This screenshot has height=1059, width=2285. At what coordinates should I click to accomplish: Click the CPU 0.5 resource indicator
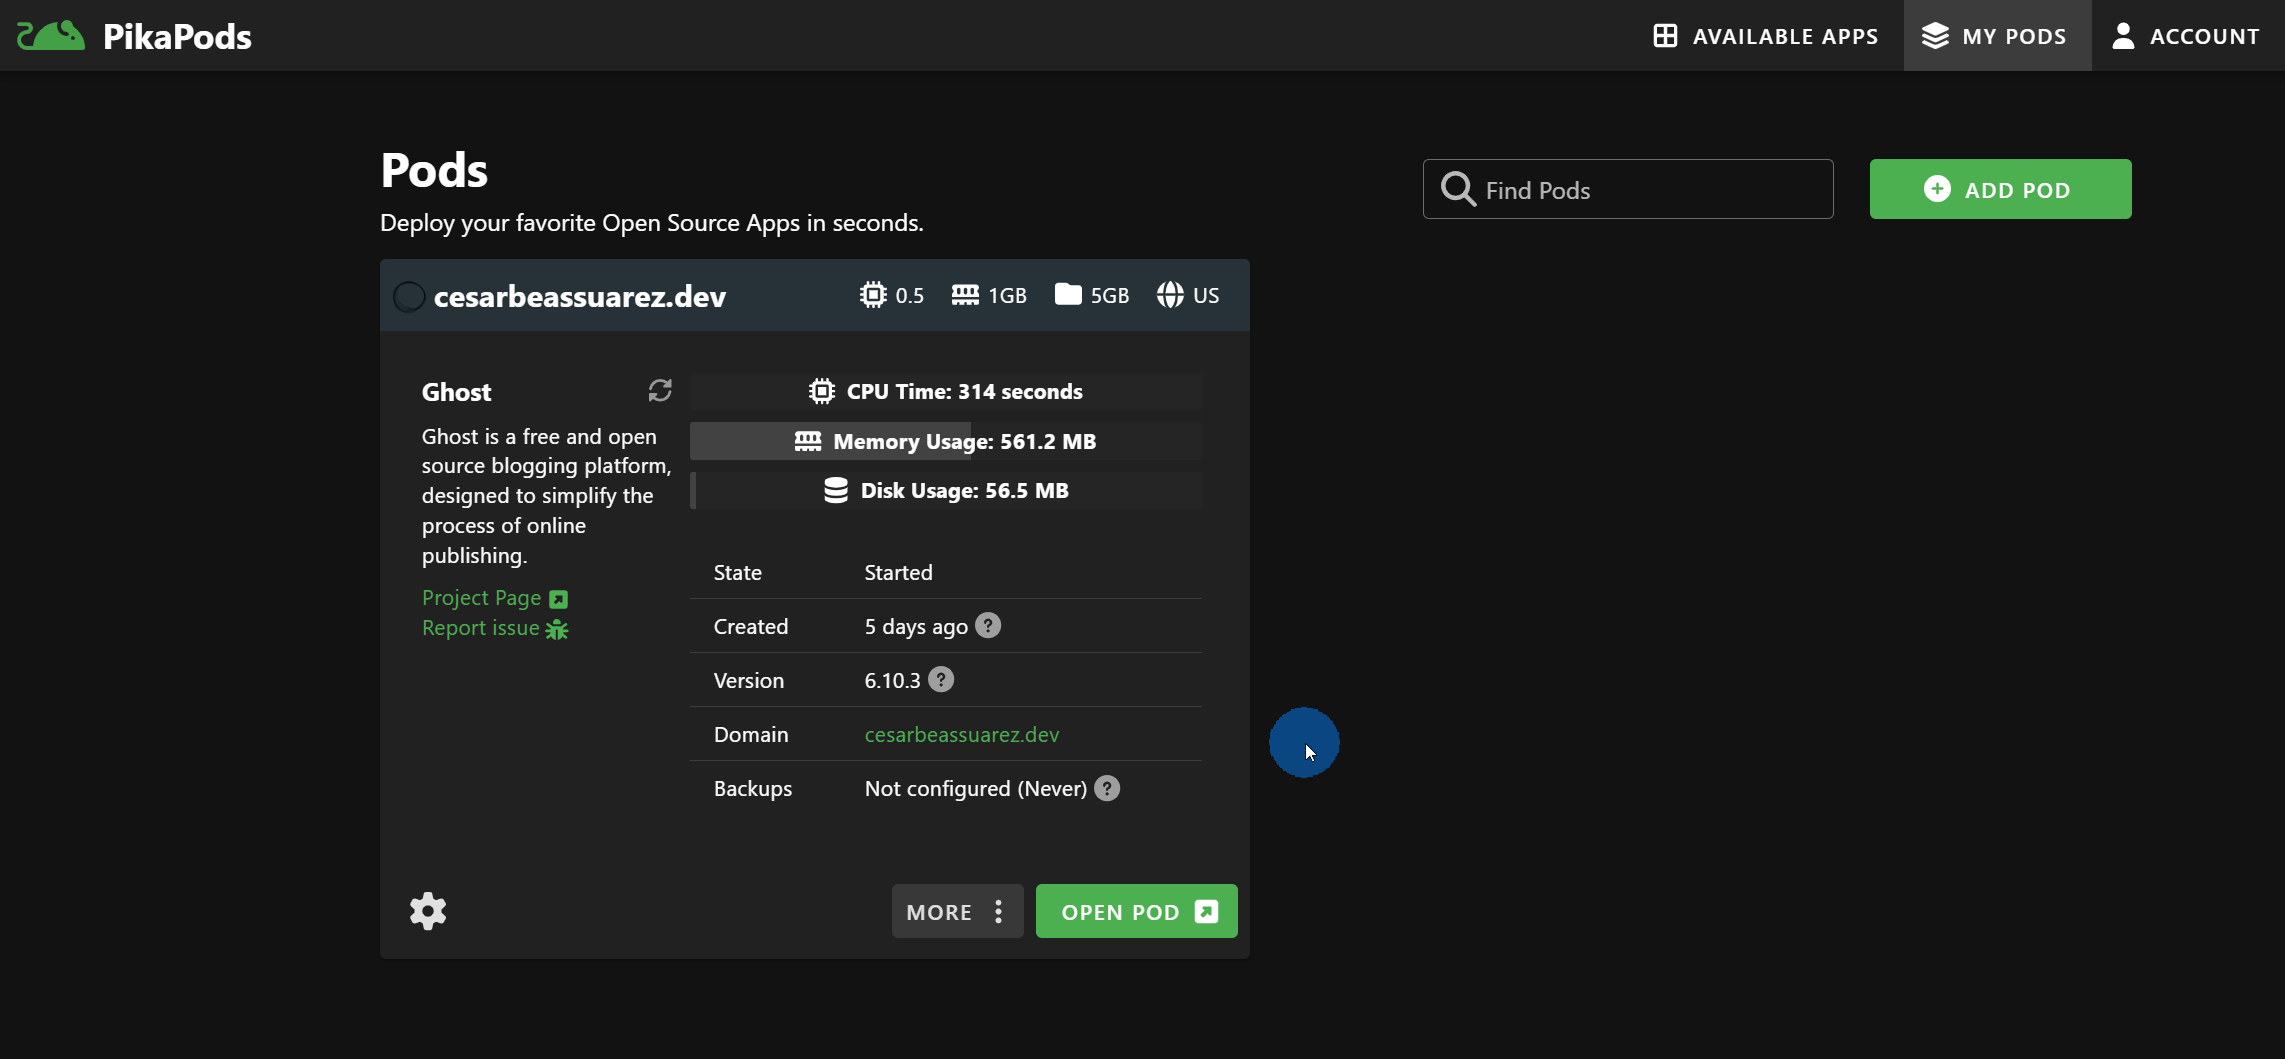click(x=891, y=295)
